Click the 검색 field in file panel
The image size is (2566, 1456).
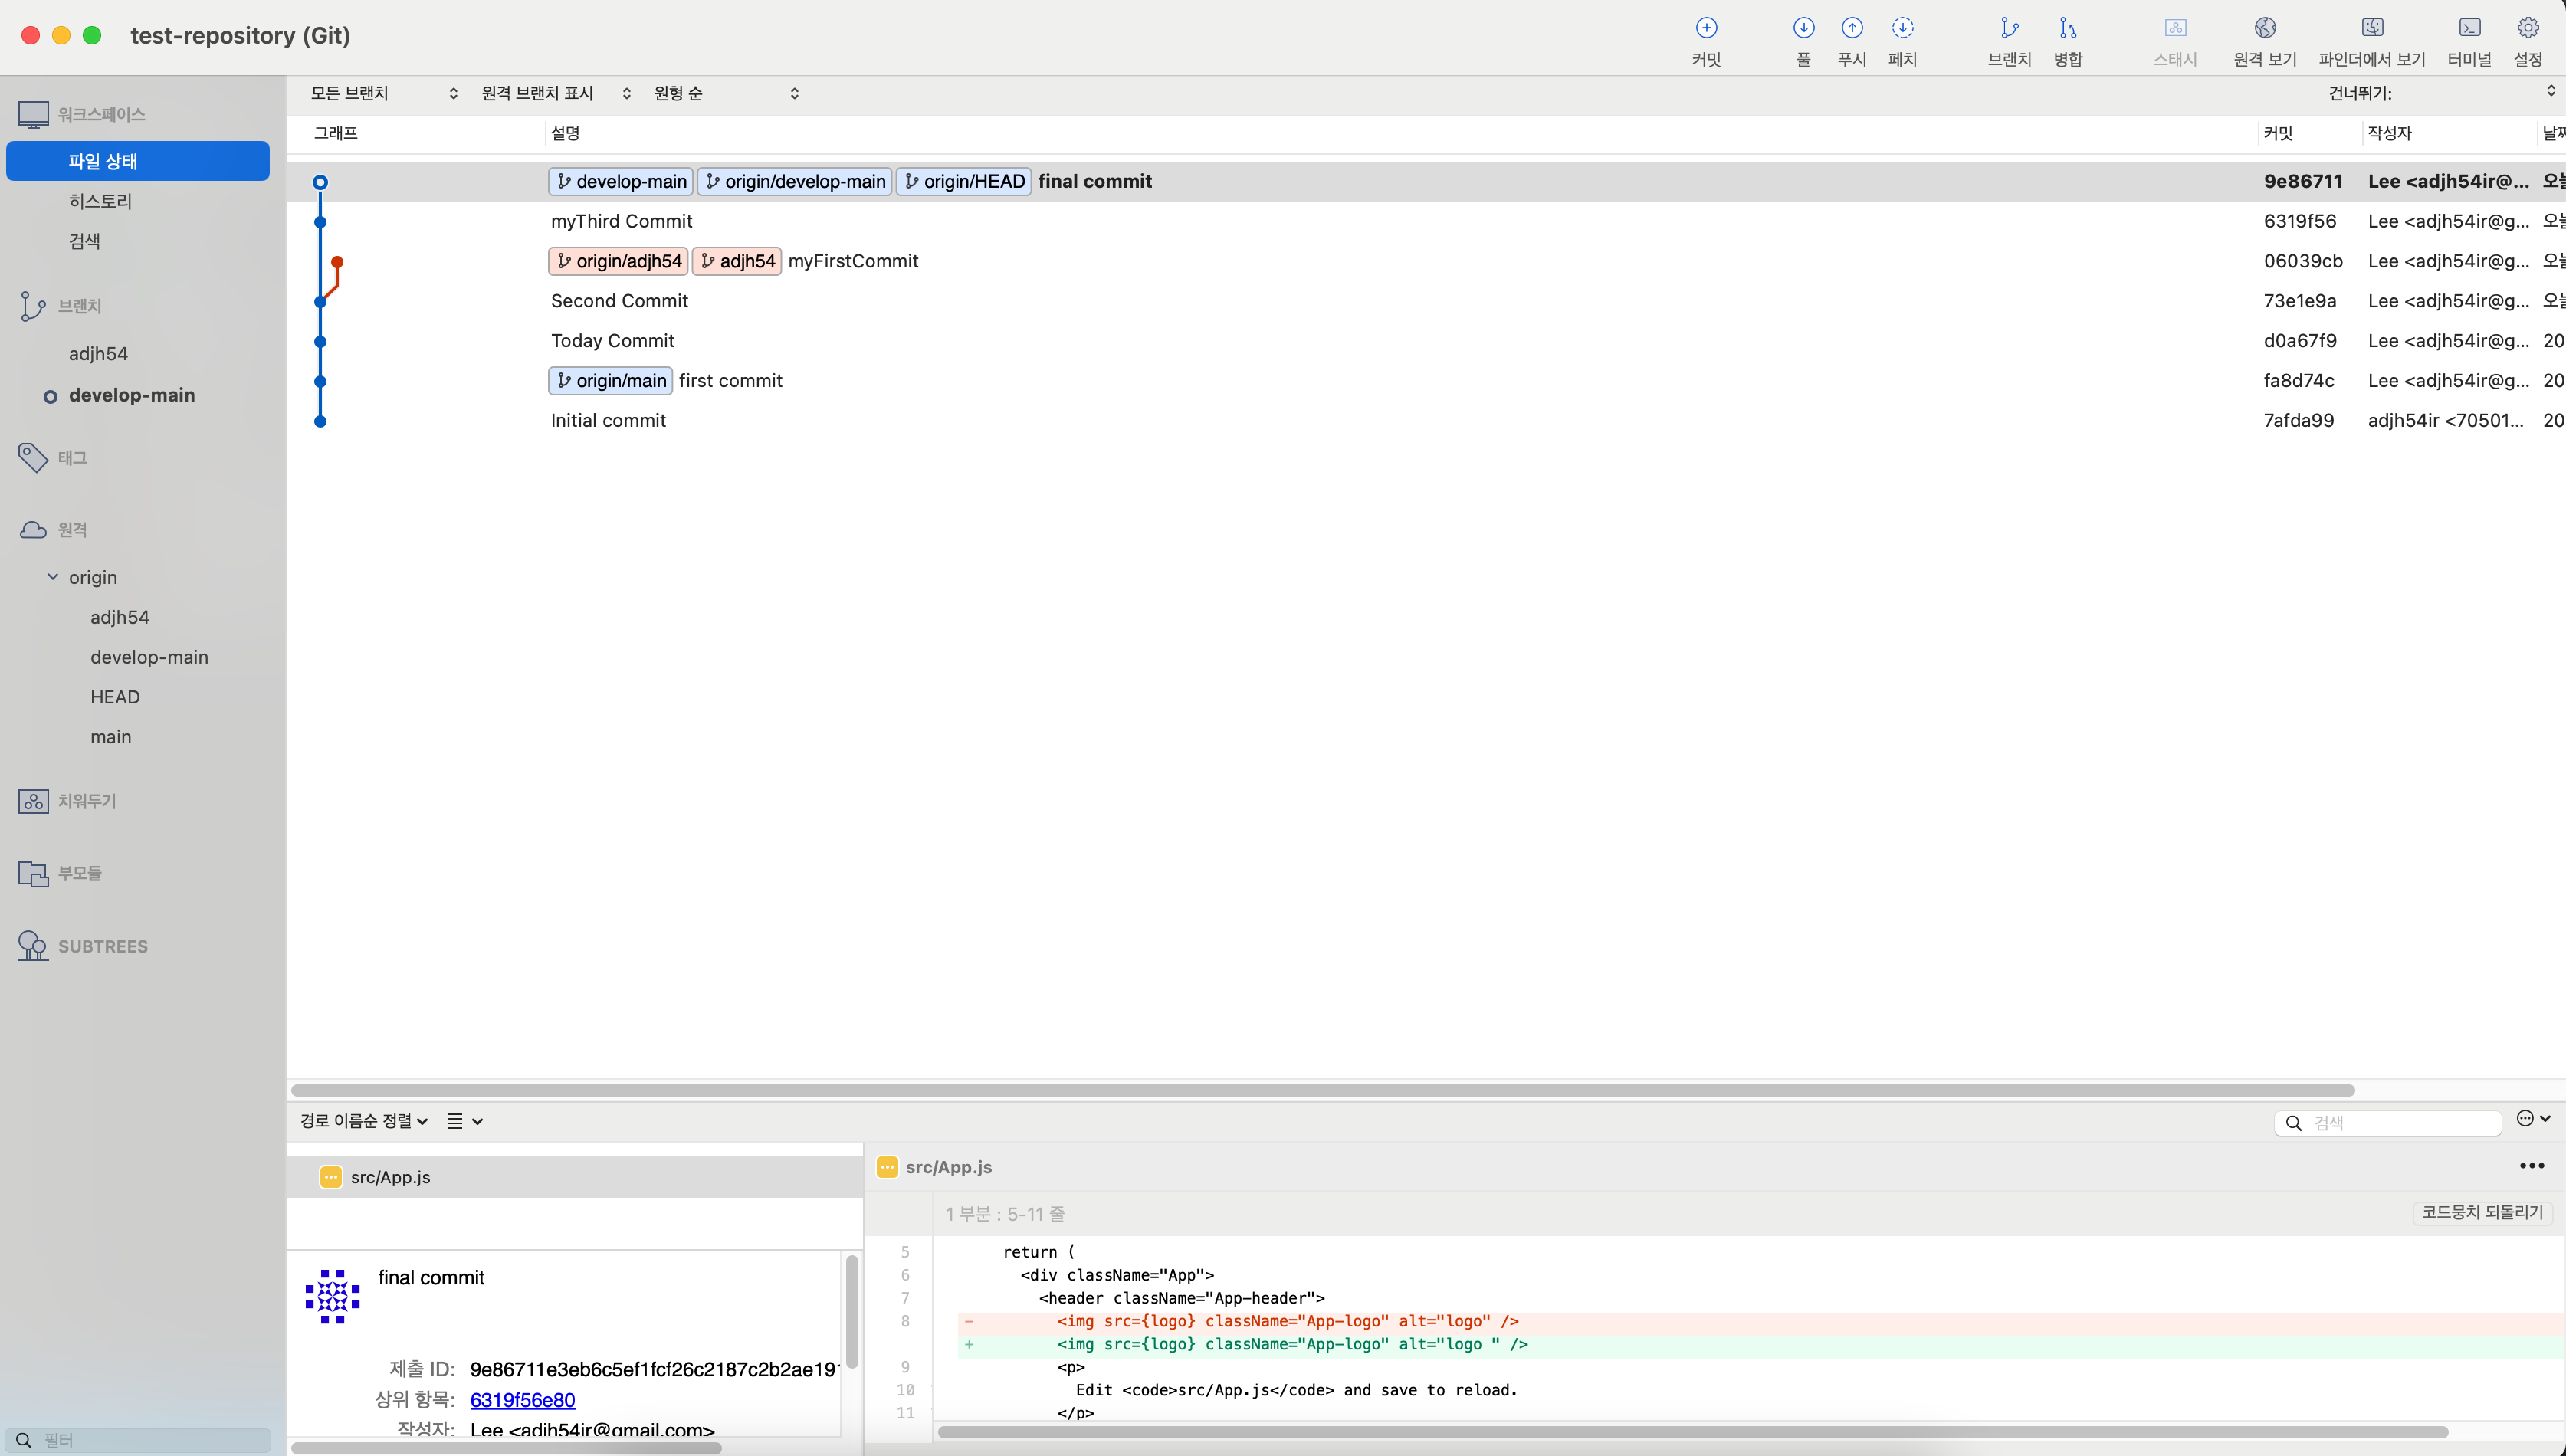[2400, 1123]
